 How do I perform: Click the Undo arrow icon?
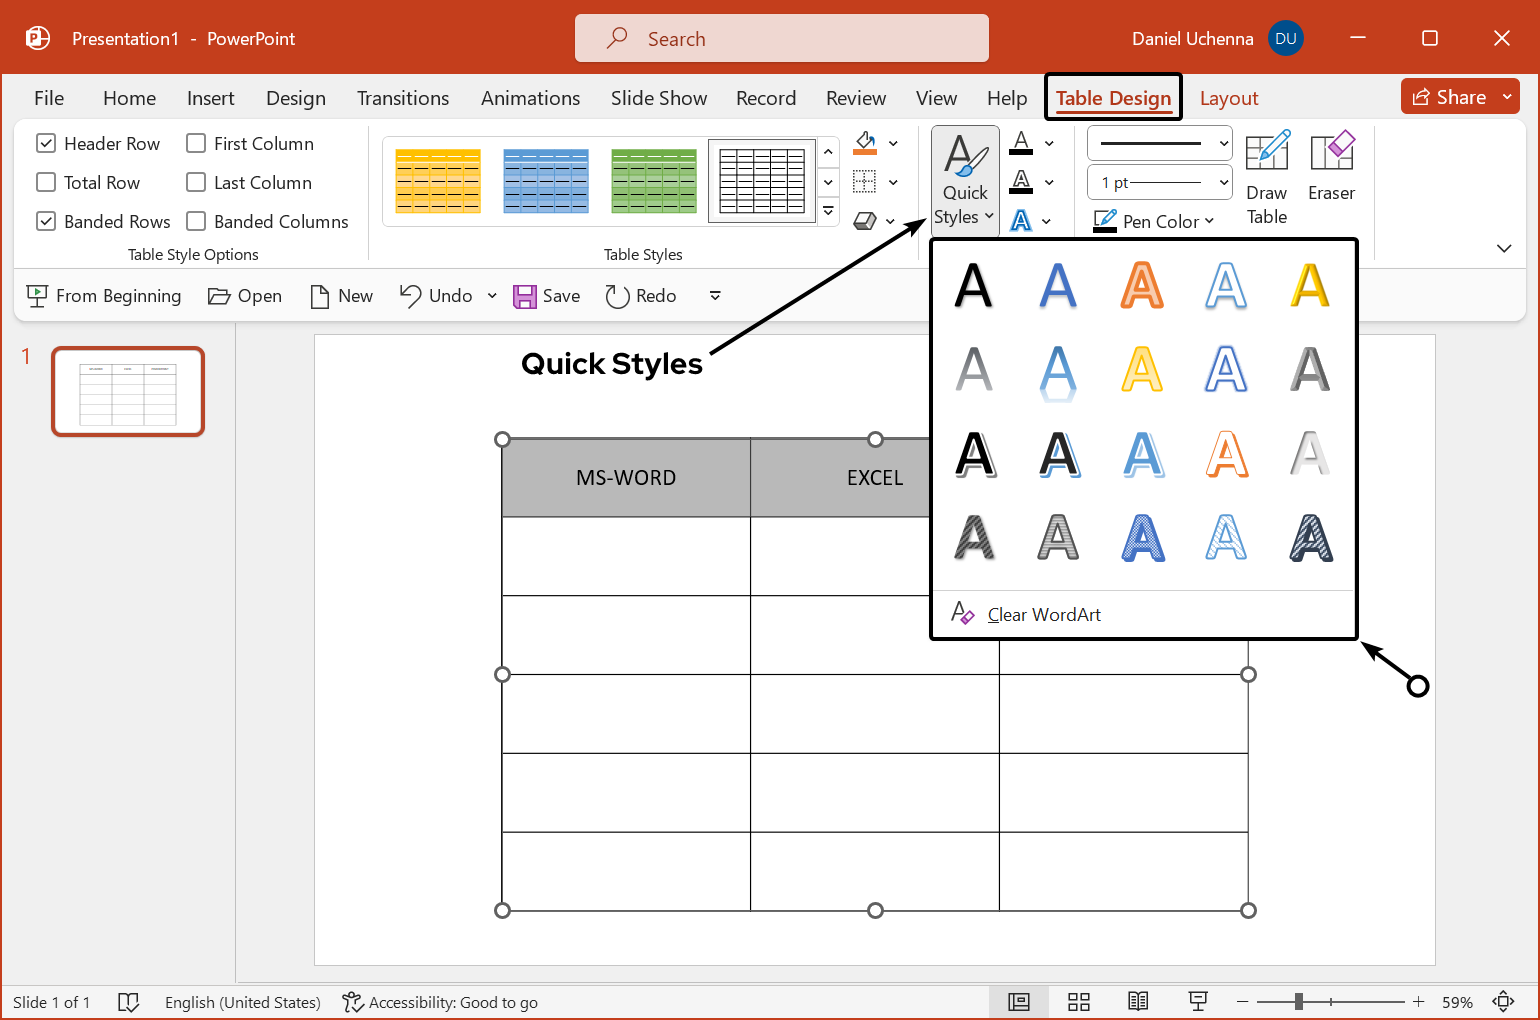click(x=411, y=296)
